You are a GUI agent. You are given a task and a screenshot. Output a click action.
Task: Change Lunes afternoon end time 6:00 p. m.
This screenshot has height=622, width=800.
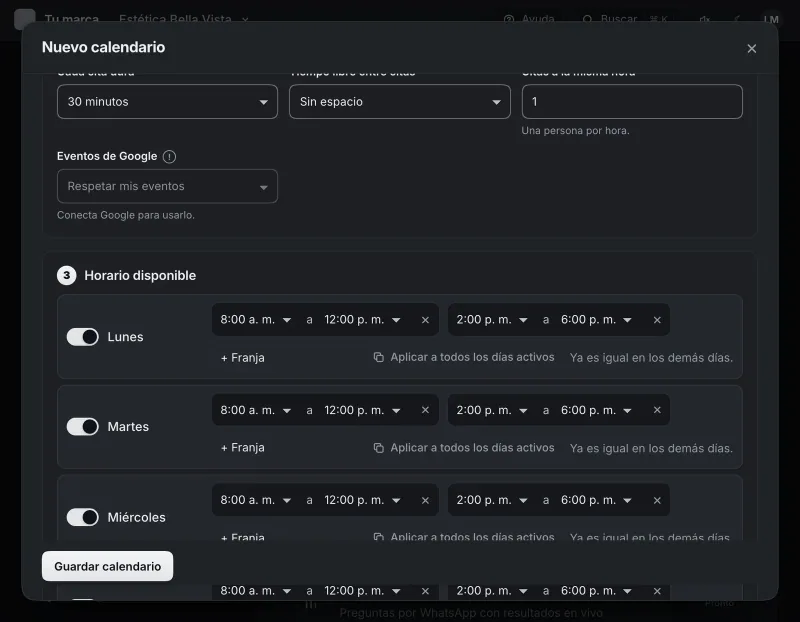[596, 320]
